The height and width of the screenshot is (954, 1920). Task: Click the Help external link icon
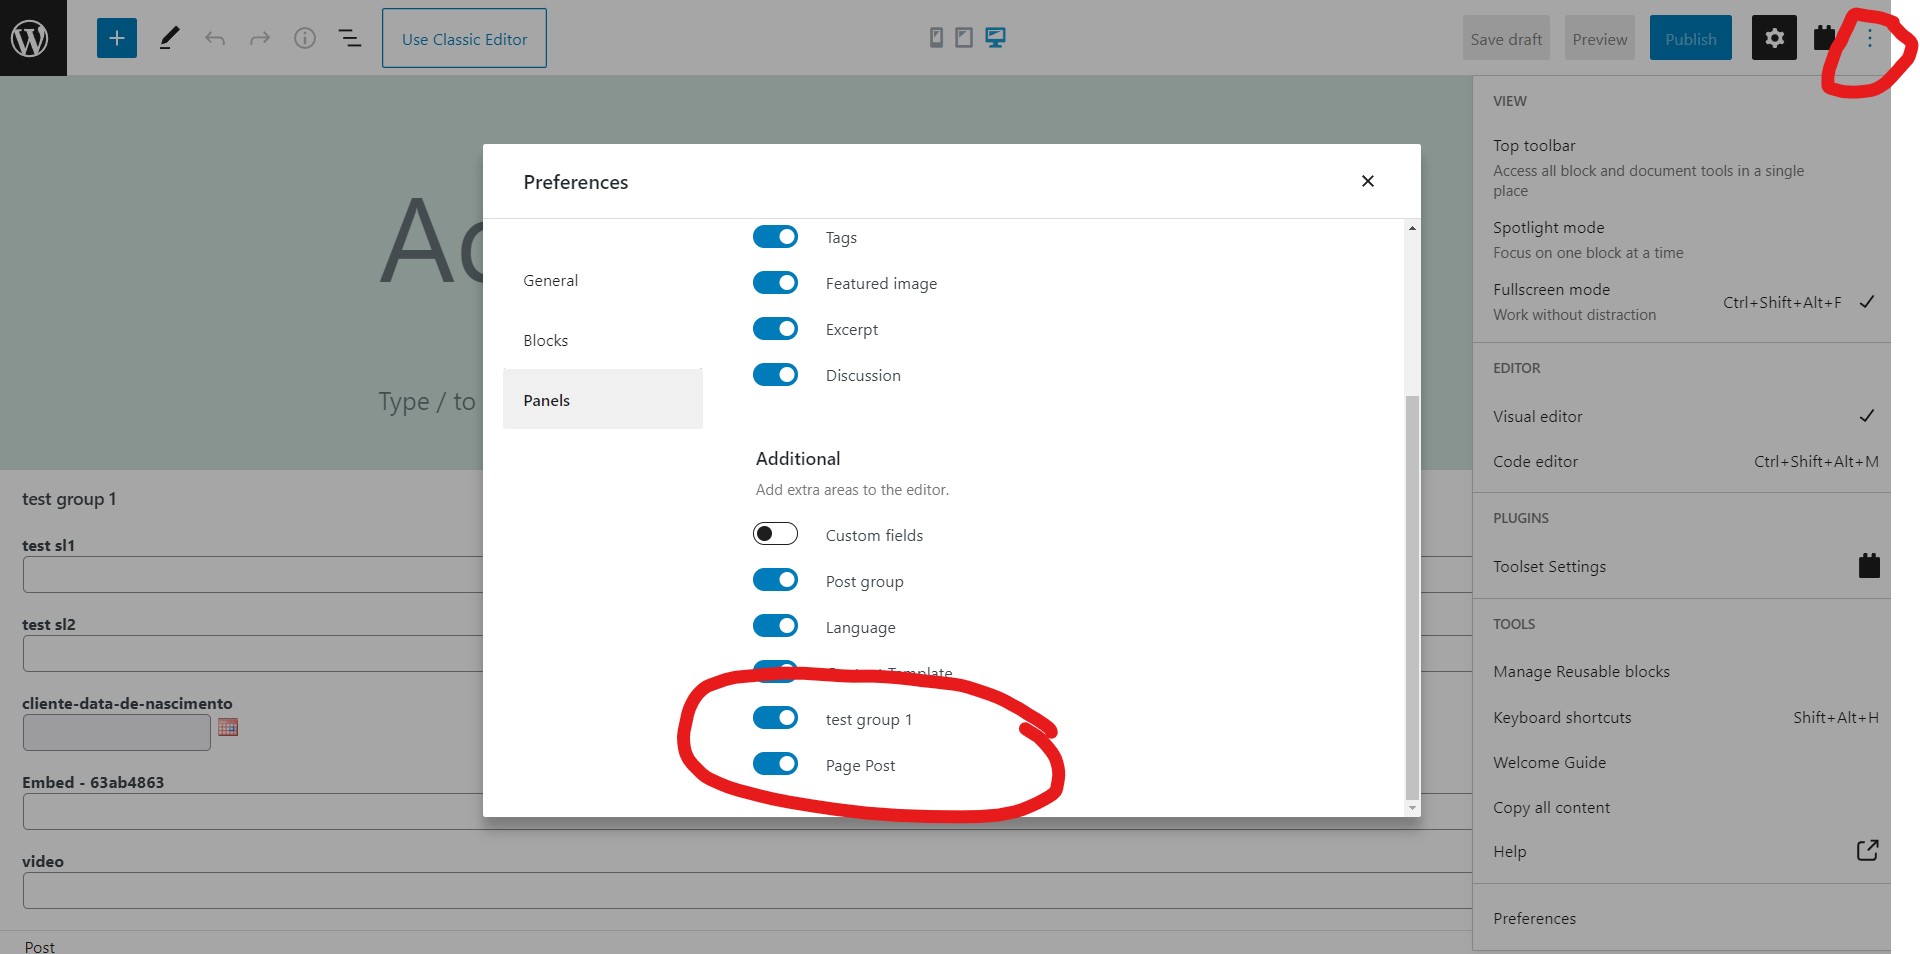tap(1867, 850)
